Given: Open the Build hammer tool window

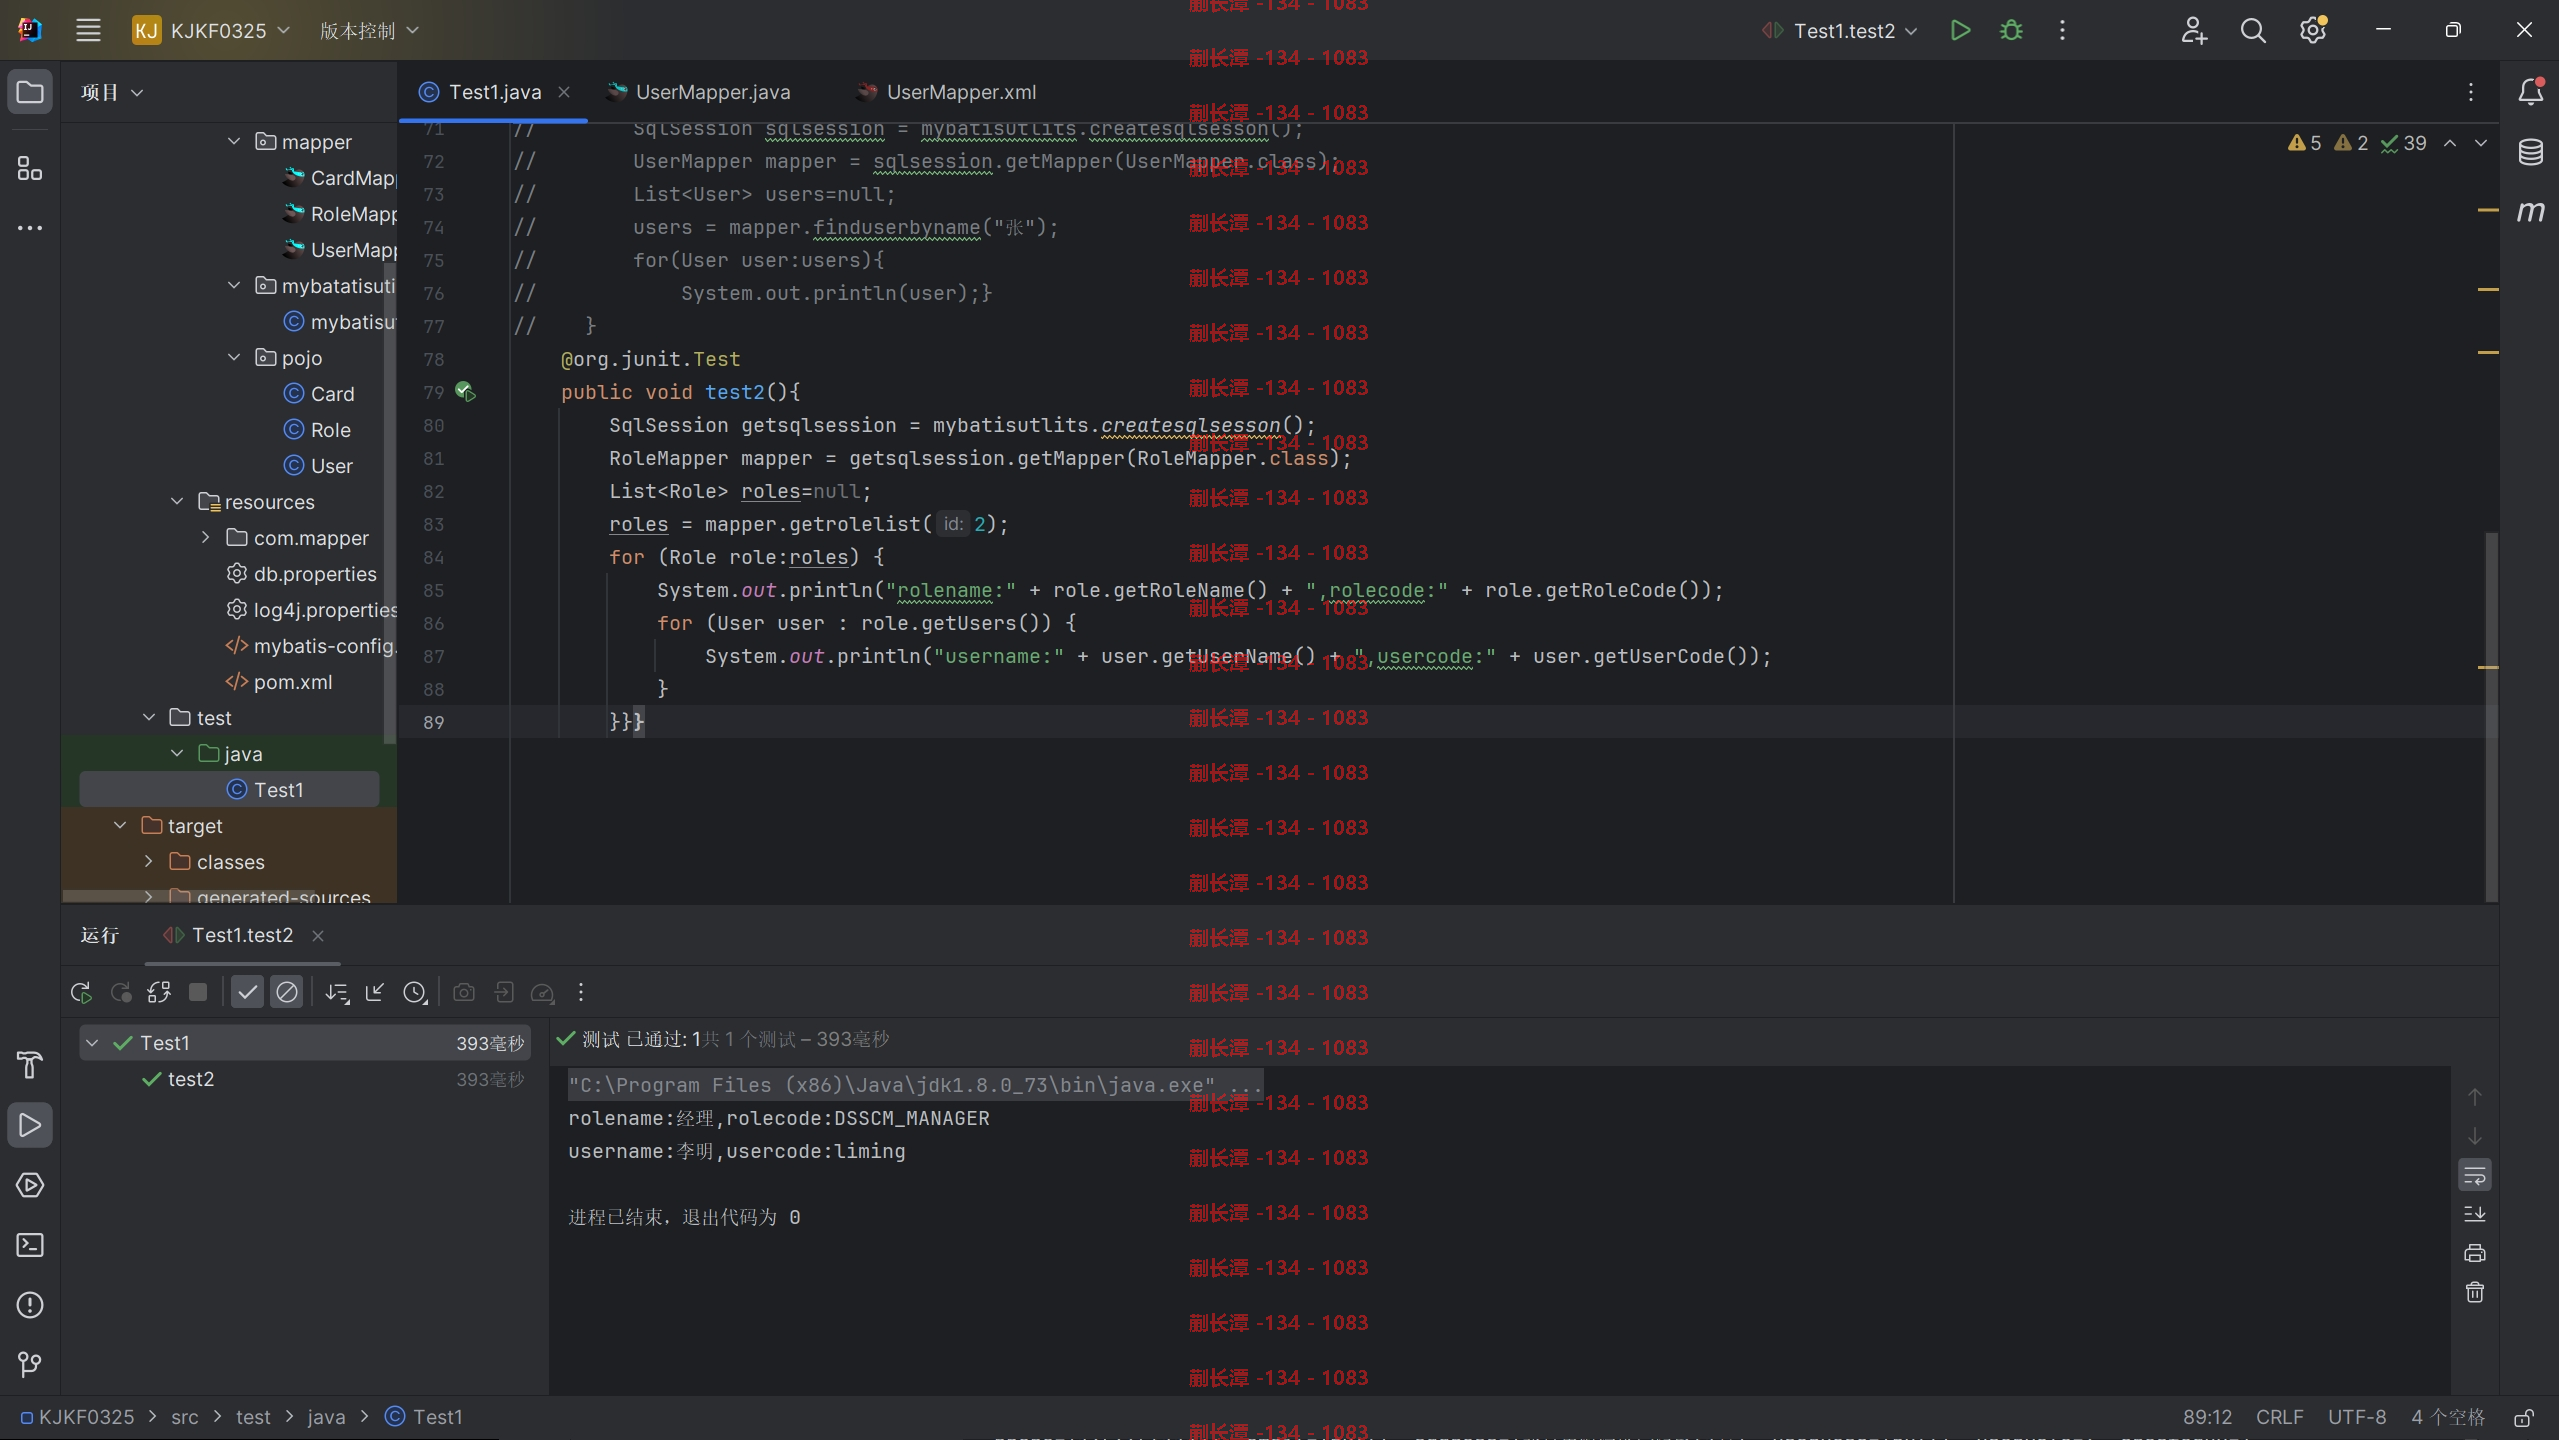Looking at the screenshot, I should coord(30,1065).
